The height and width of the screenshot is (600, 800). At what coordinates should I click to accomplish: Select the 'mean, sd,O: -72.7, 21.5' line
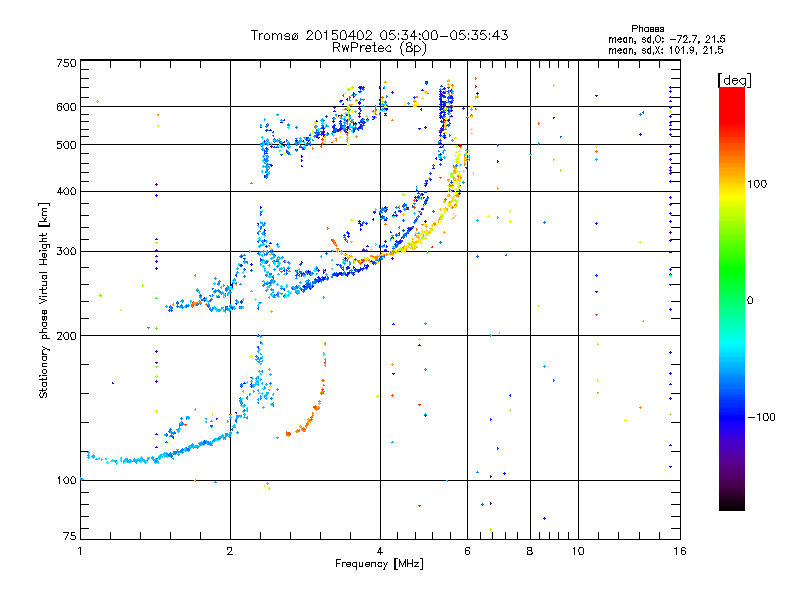point(666,39)
